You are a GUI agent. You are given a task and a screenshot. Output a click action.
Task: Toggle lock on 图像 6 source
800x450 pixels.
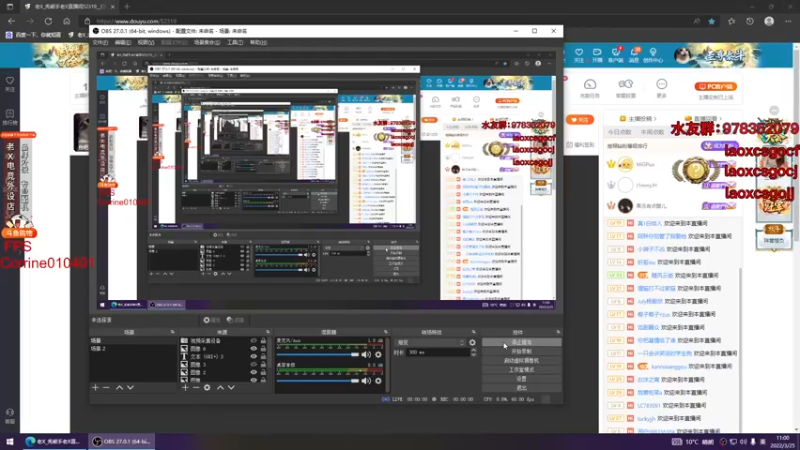click(x=263, y=348)
